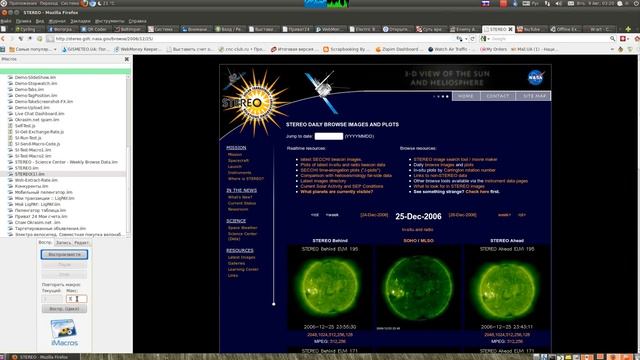This screenshot has height=360, width=640.
Task: Click the HOME nav button on the page
Action: [466, 96]
